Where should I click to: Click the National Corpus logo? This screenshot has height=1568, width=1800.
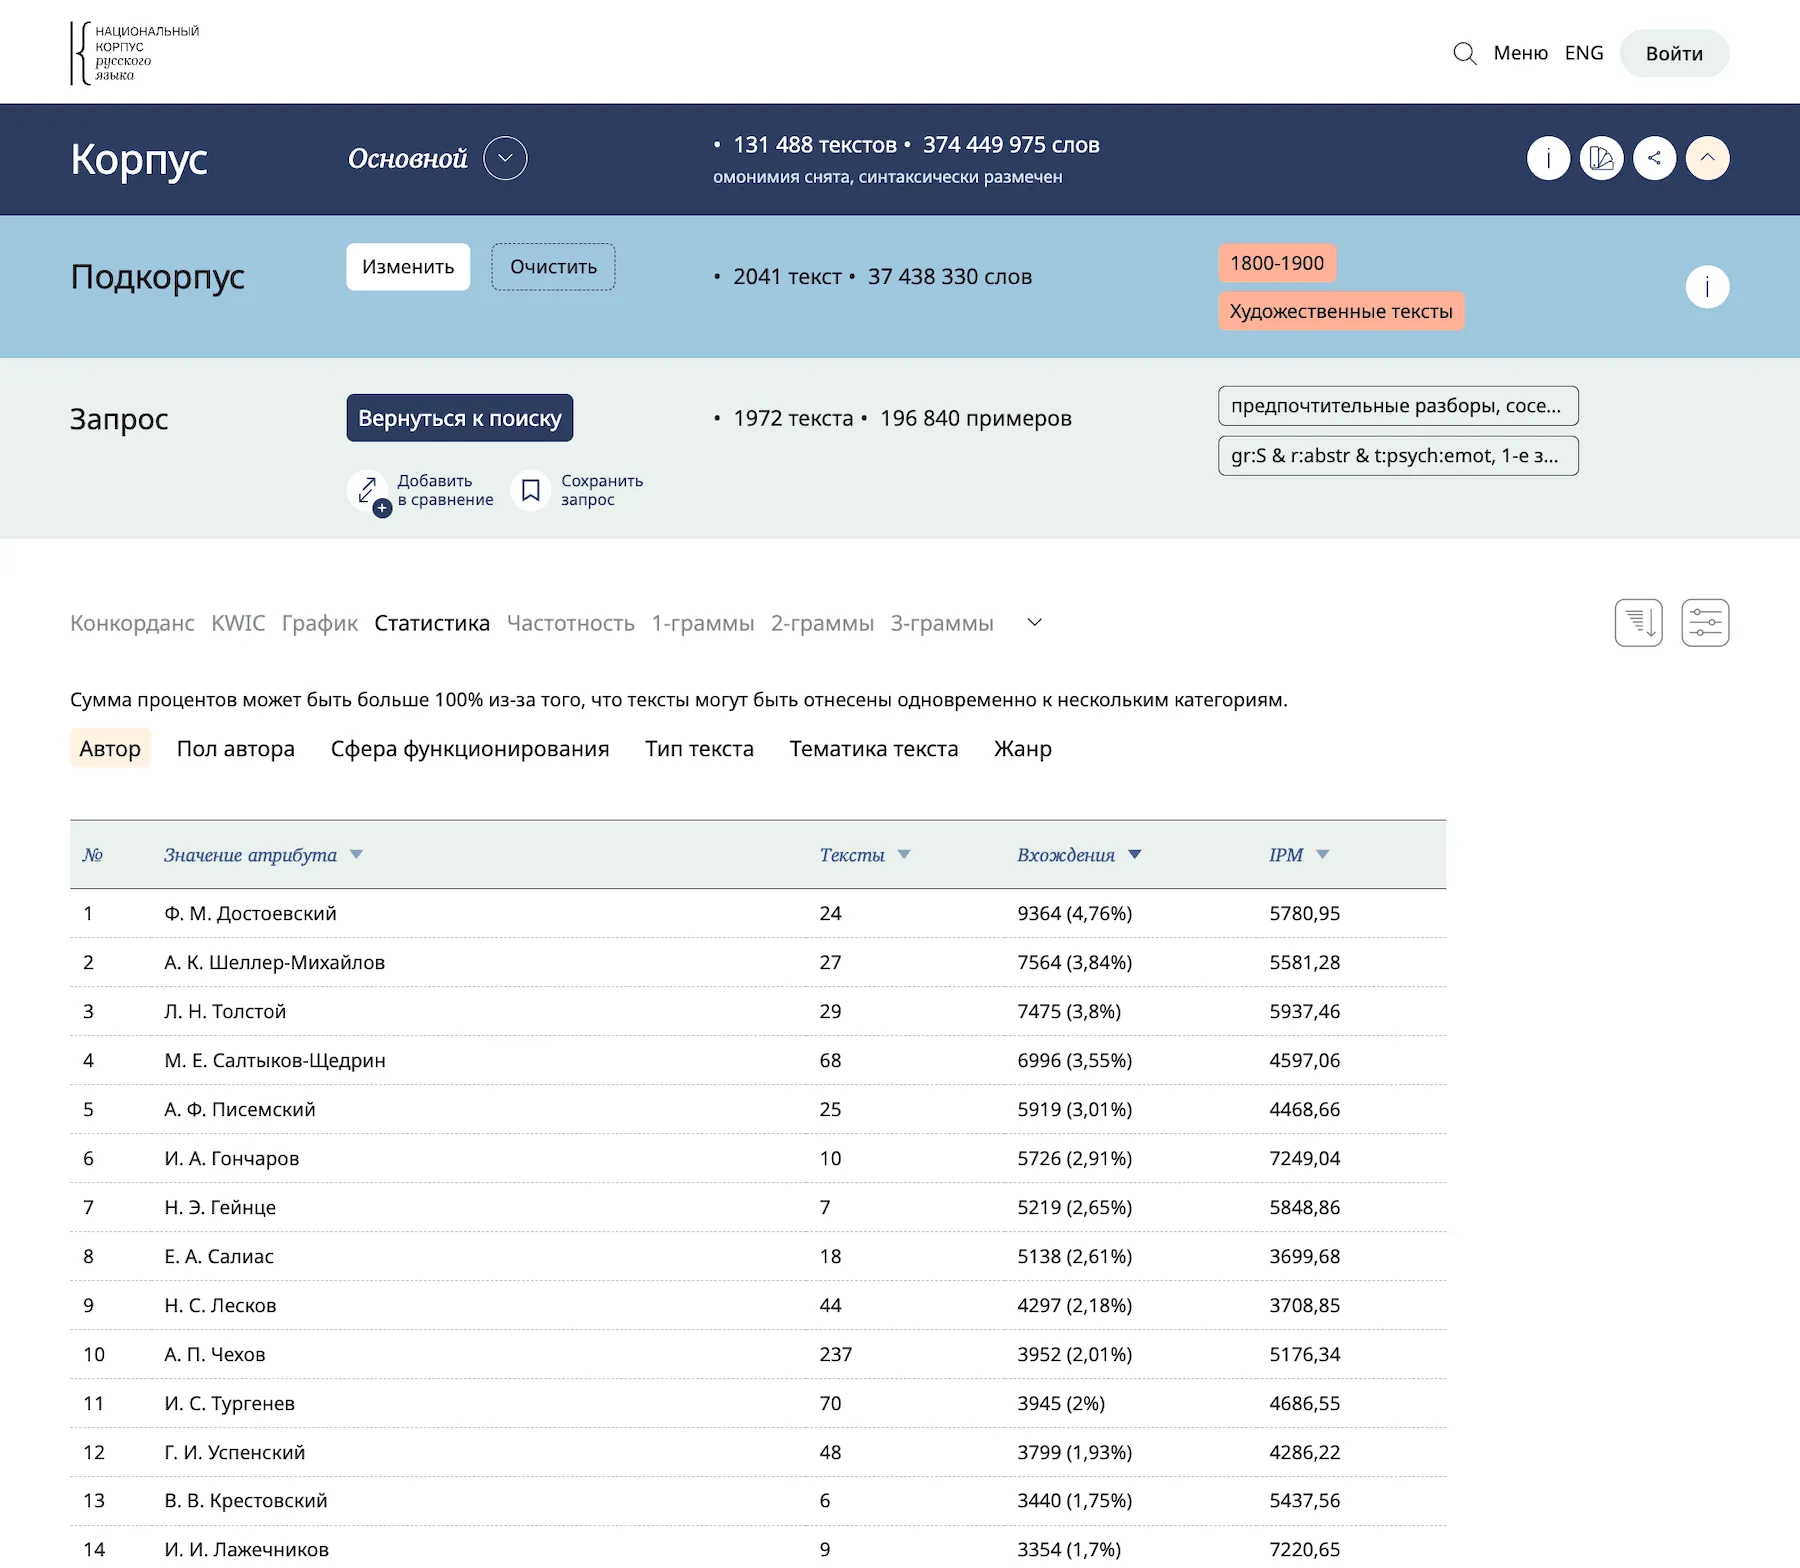coord(135,53)
